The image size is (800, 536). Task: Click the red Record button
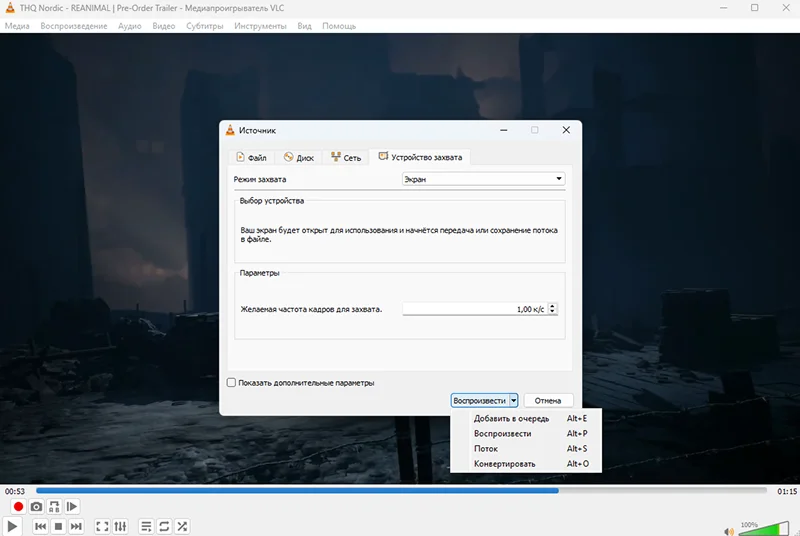[18, 507]
